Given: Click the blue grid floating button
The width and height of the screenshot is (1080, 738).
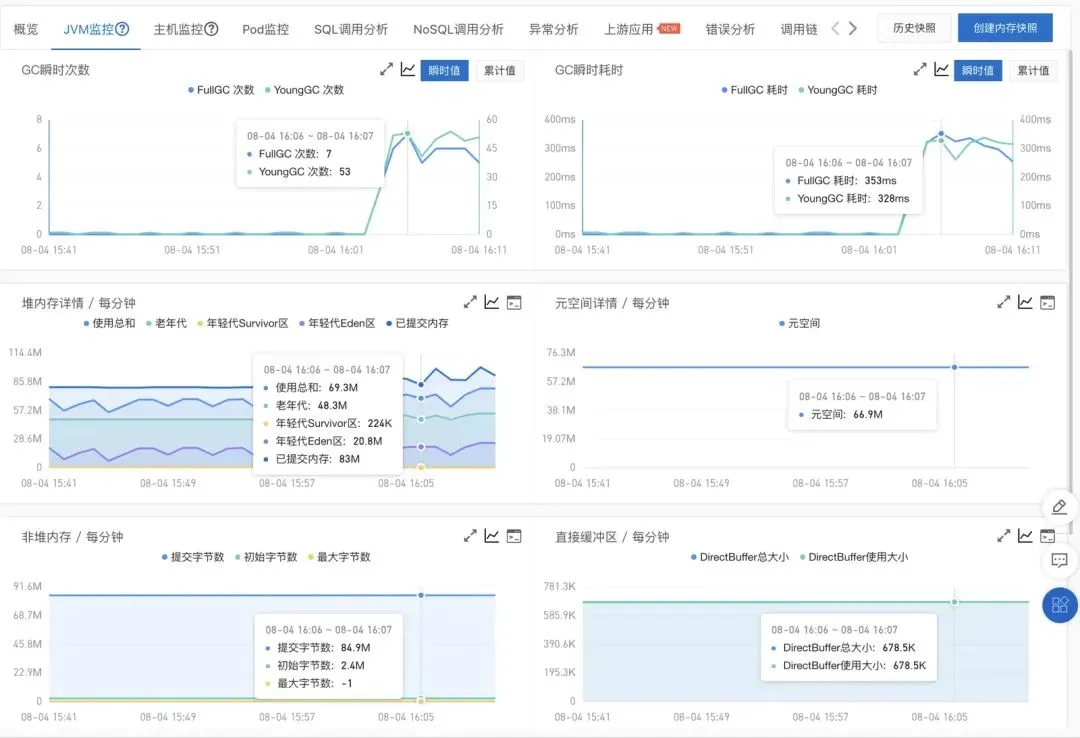Looking at the screenshot, I should coord(1059,605).
